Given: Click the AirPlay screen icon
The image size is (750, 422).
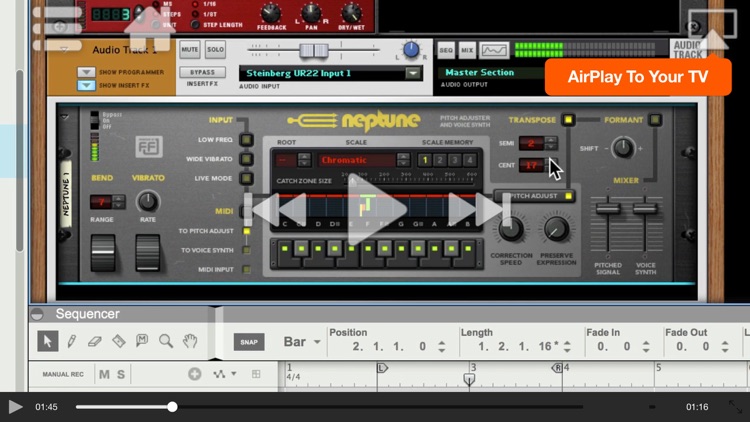Looking at the screenshot, I should click(712, 29).
